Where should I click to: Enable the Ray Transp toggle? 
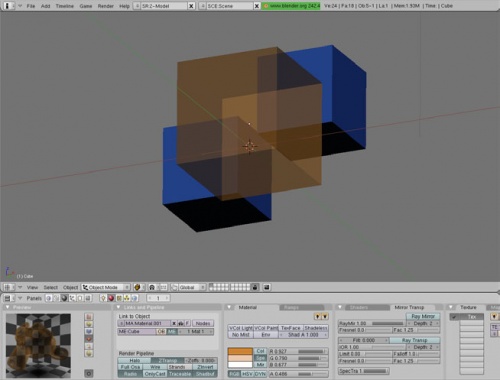[414, 340]
